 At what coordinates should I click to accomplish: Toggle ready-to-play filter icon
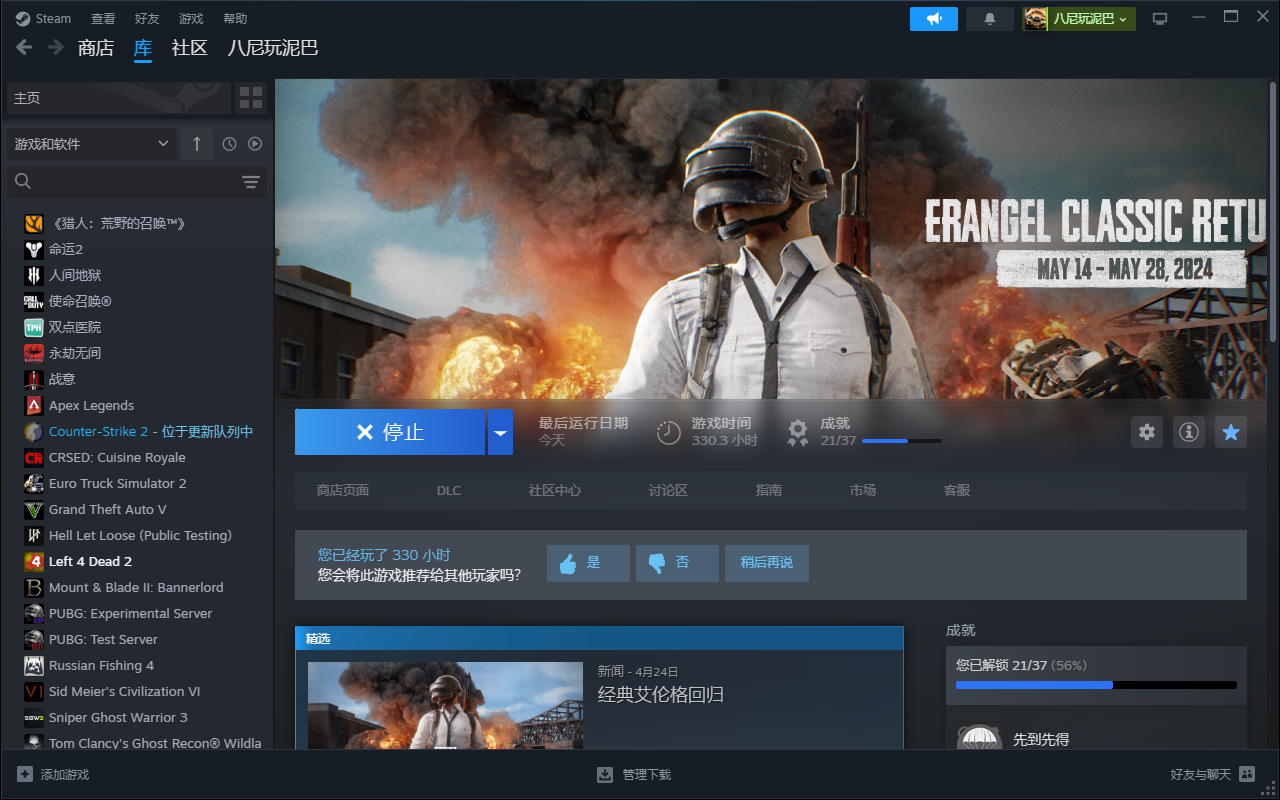[x=255, y=144]
